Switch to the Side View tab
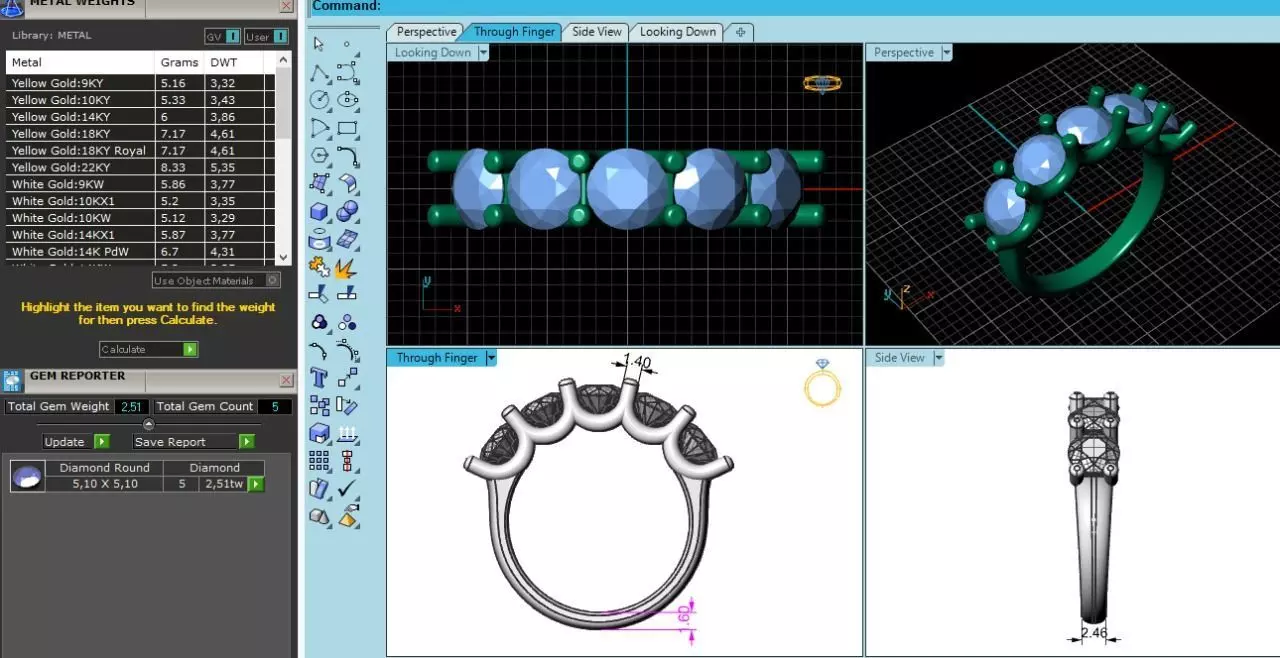1280x658 pixels. coord(596,32)
